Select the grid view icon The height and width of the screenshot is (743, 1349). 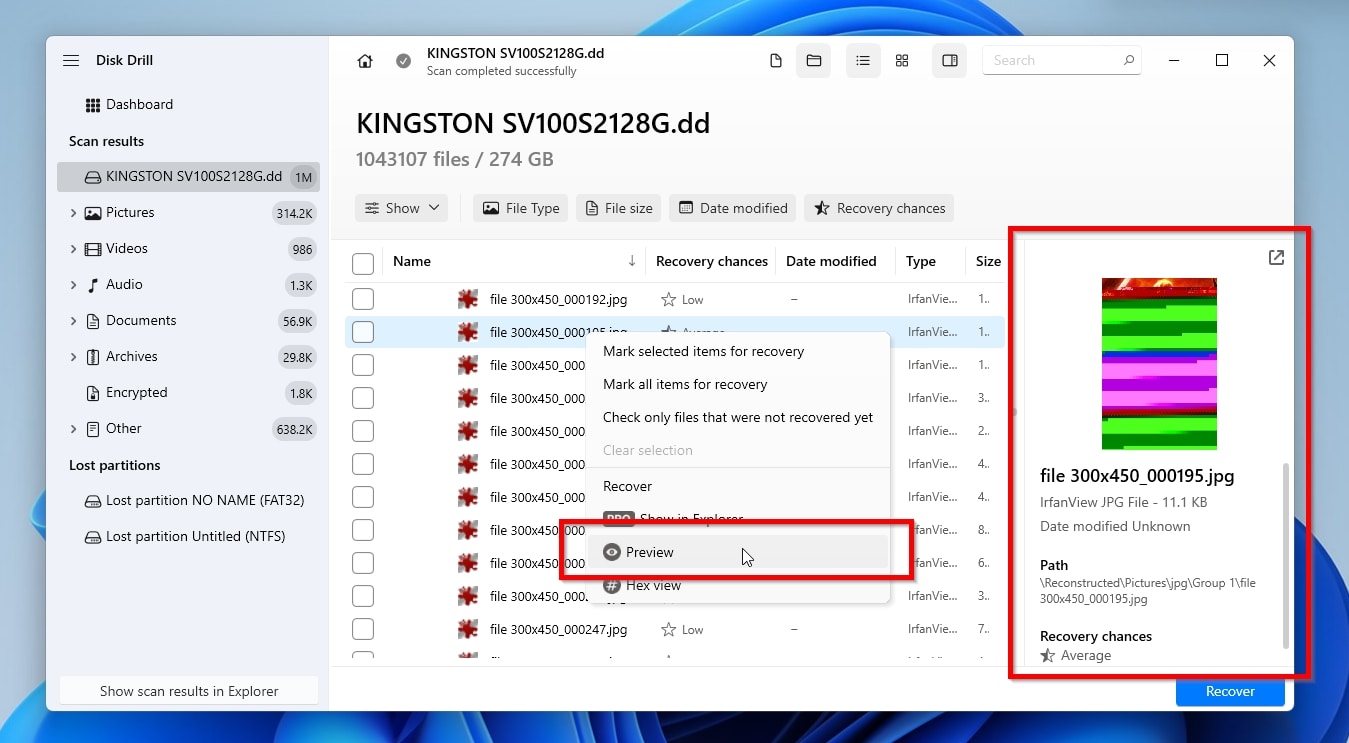[902, 61]
